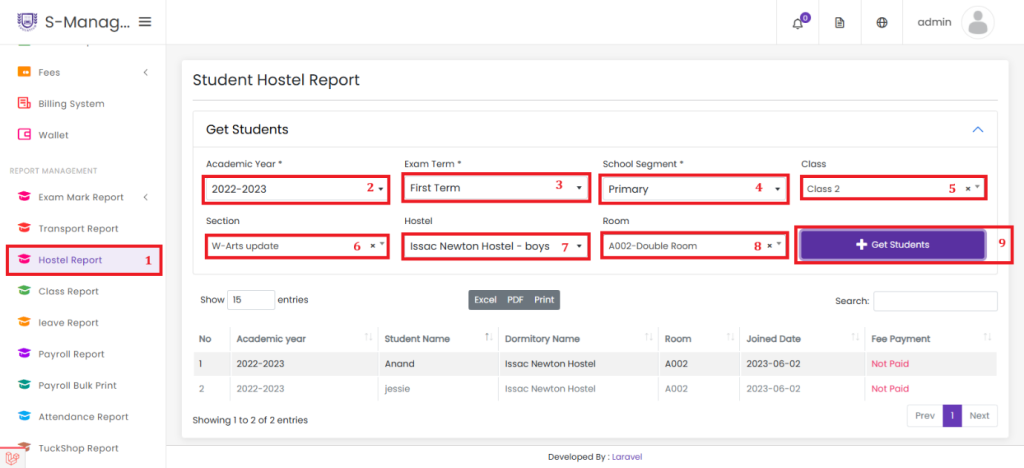Screen dimensions: 1024x468
Task: Click the Get Students button
Action: coord(893,245)
